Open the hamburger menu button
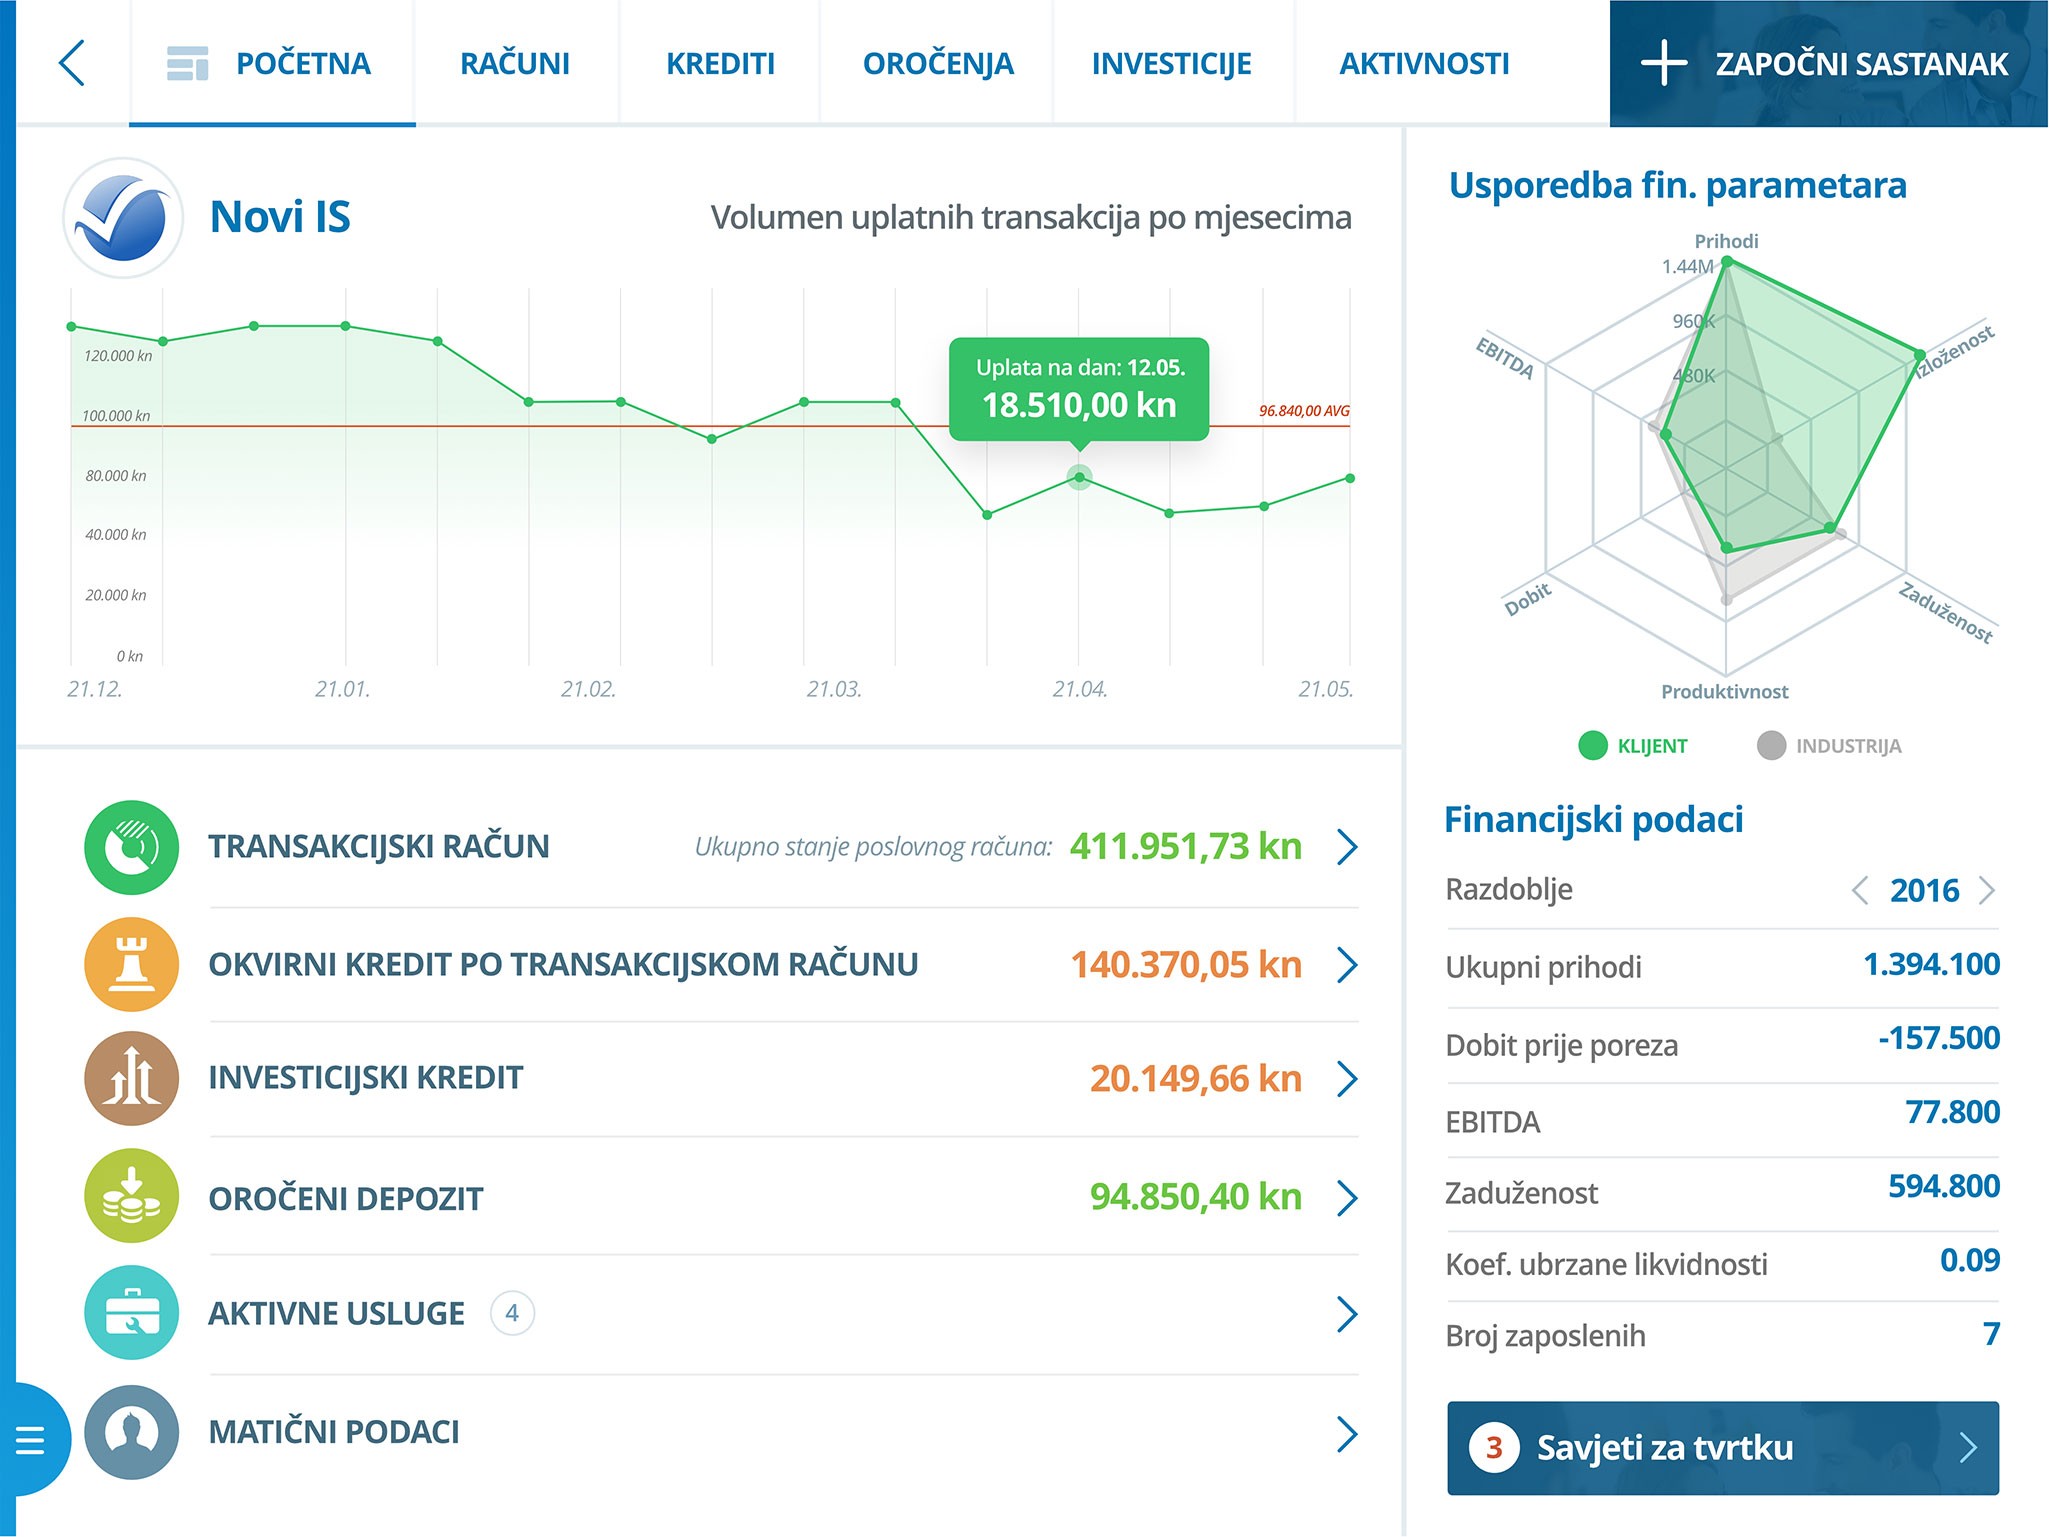Viewport: 2049px width, 1537px height. tap(30, 1440)
